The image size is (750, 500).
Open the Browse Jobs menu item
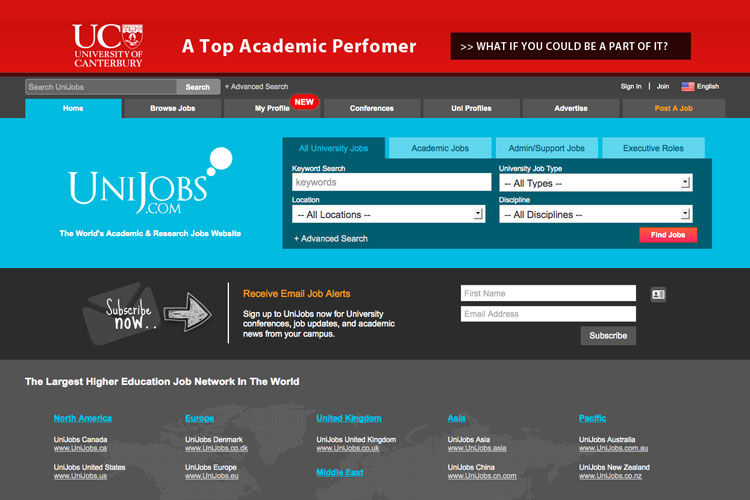click(x=173, y=108)
